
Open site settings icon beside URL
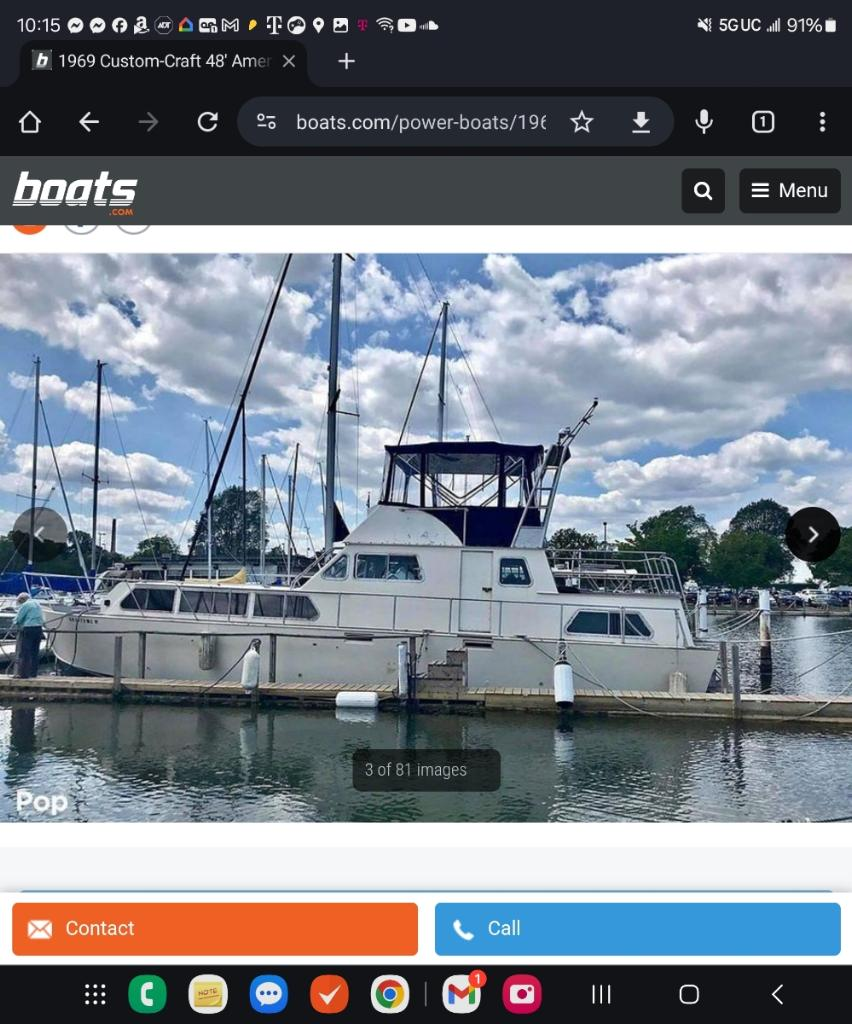click(266, 122)
